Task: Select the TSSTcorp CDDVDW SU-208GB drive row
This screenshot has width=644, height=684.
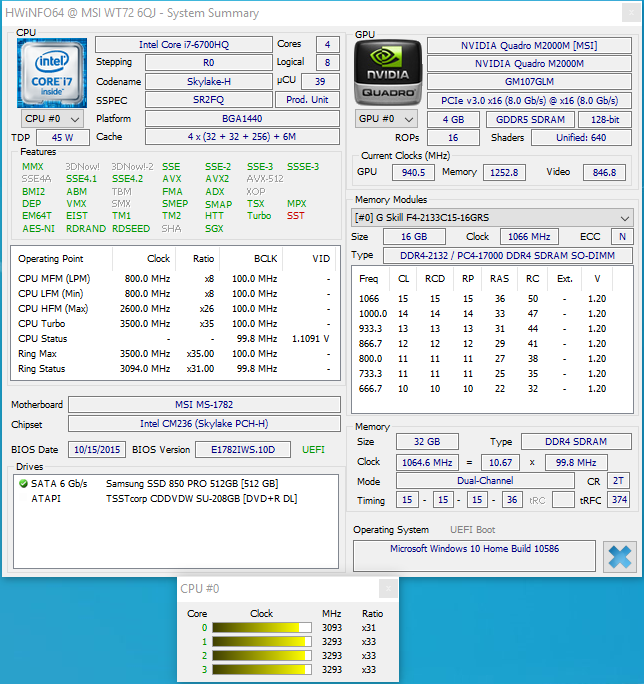Action: [x=176, y=498]
